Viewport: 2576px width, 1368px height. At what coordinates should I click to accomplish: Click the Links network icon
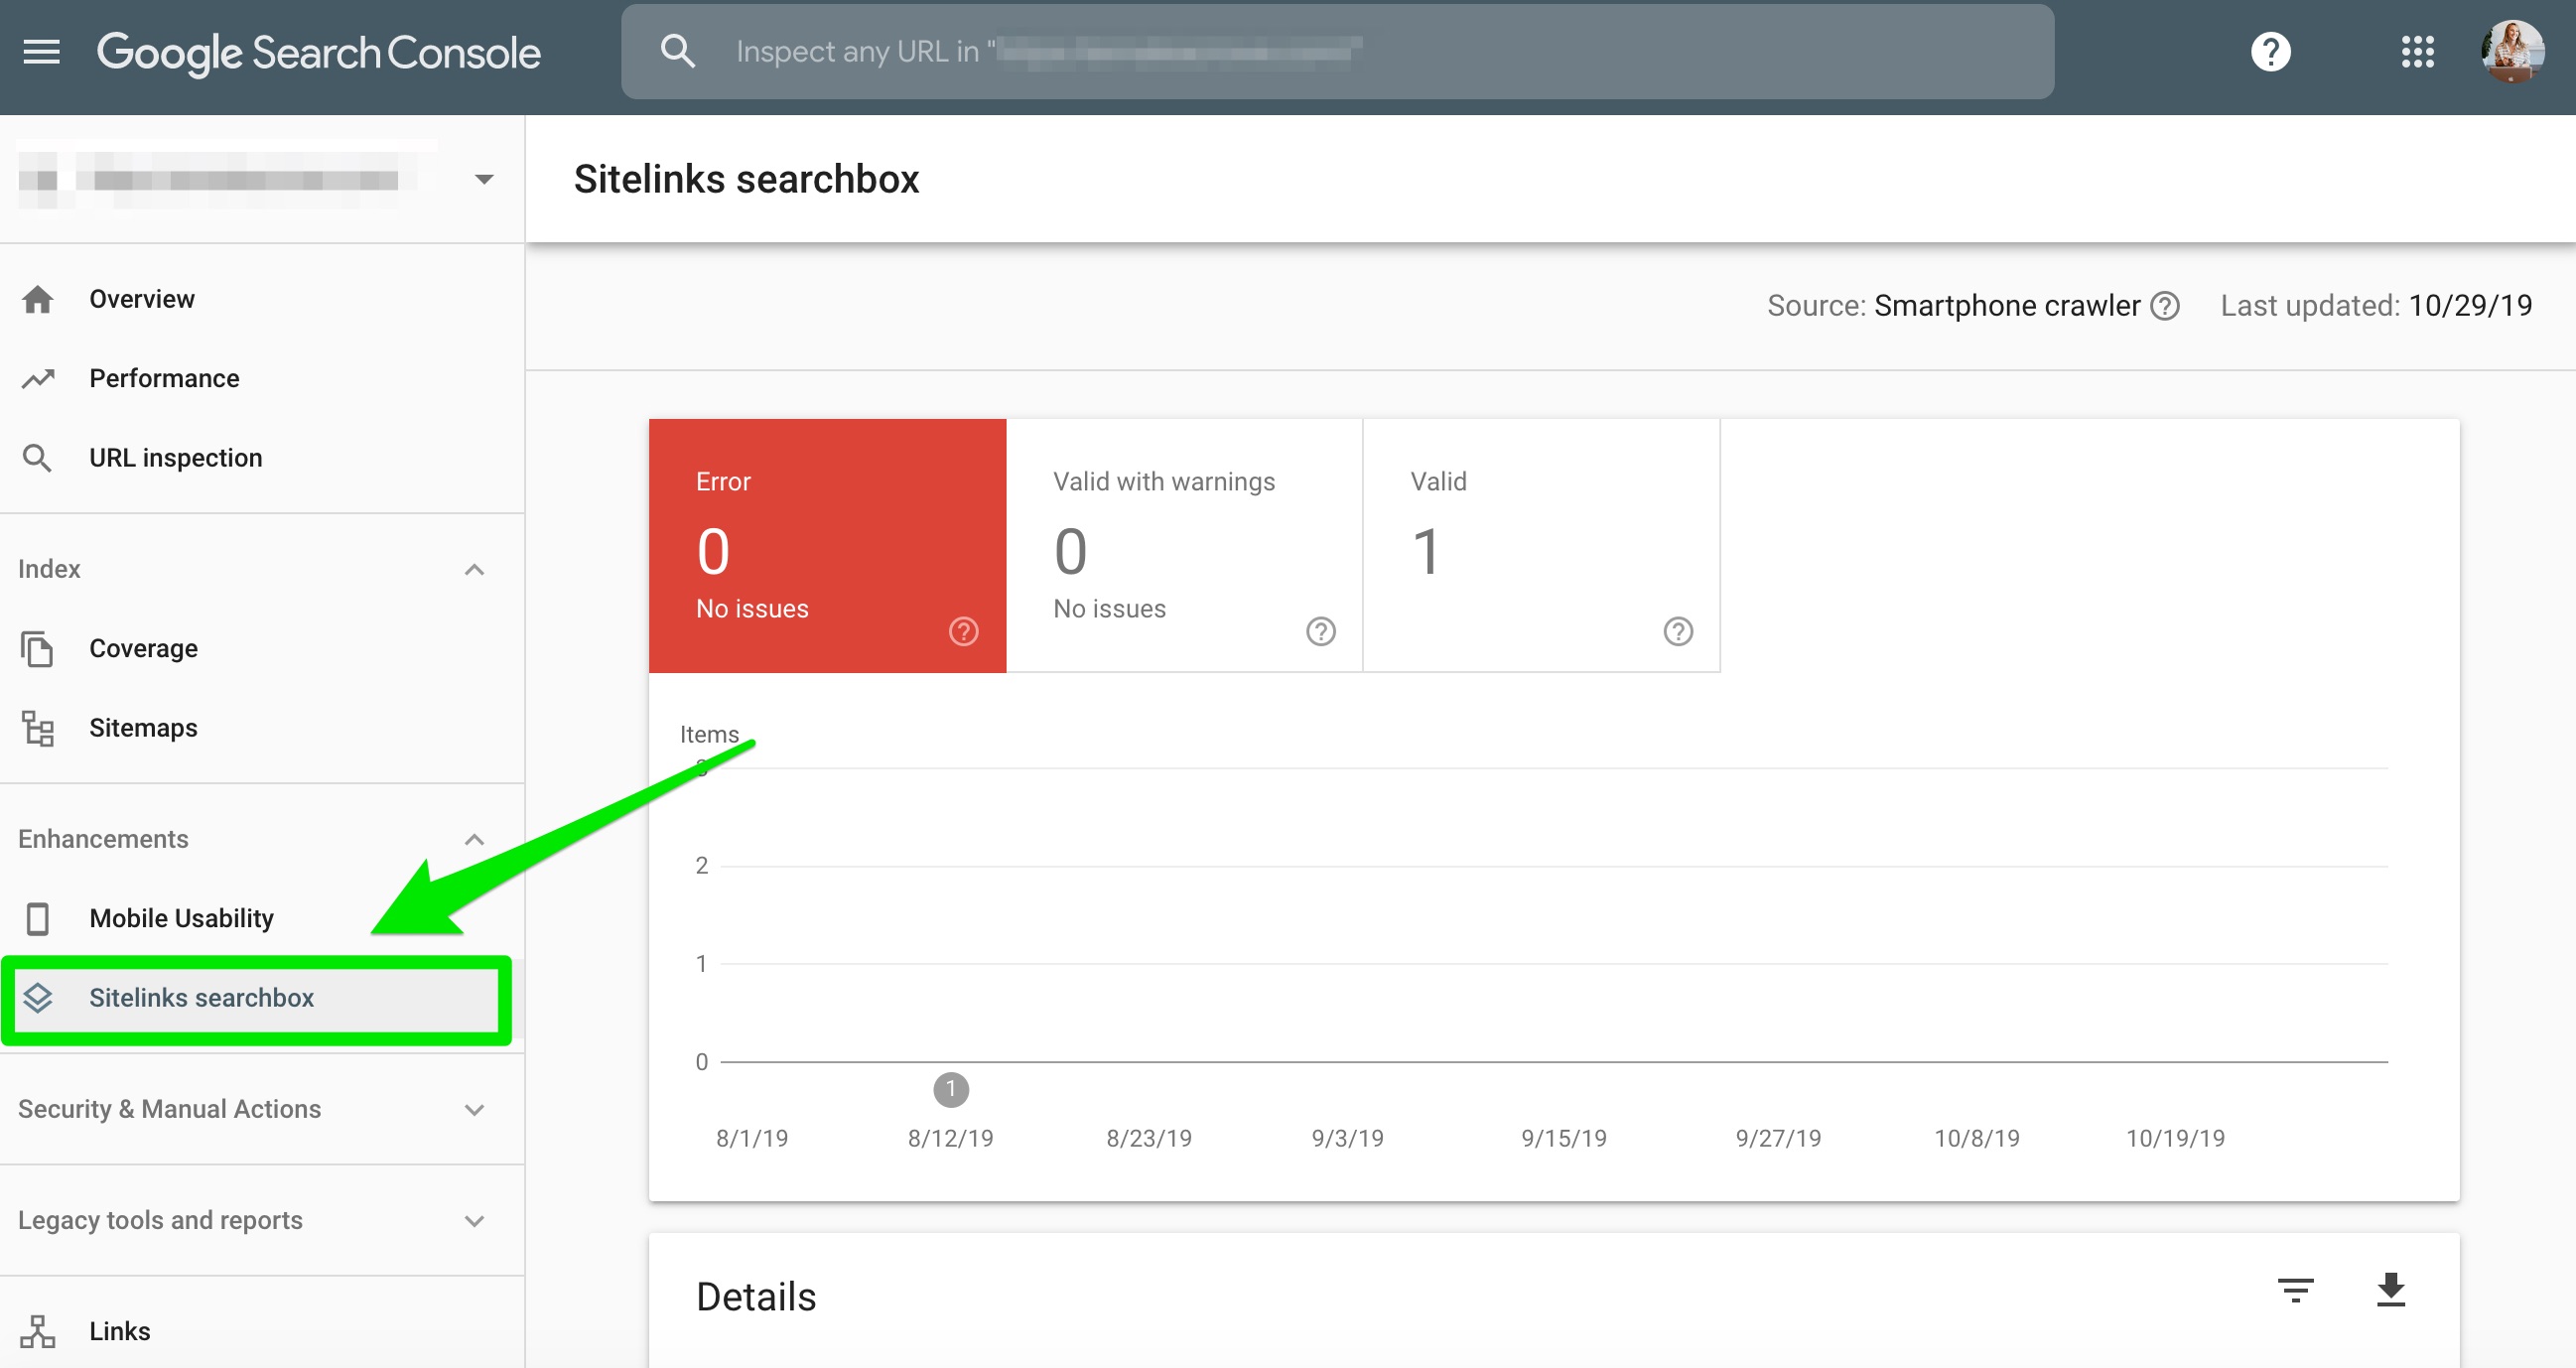[x=38, y=1331]
